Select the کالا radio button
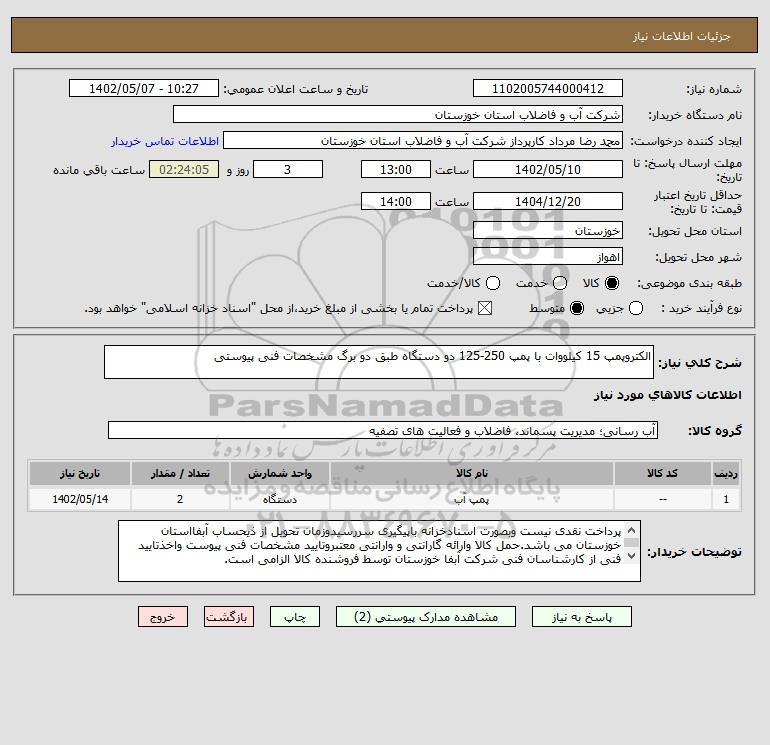Image resolution: width=770 pixels, height=745 pixels. pyautogui.click(x=612, y=283)
